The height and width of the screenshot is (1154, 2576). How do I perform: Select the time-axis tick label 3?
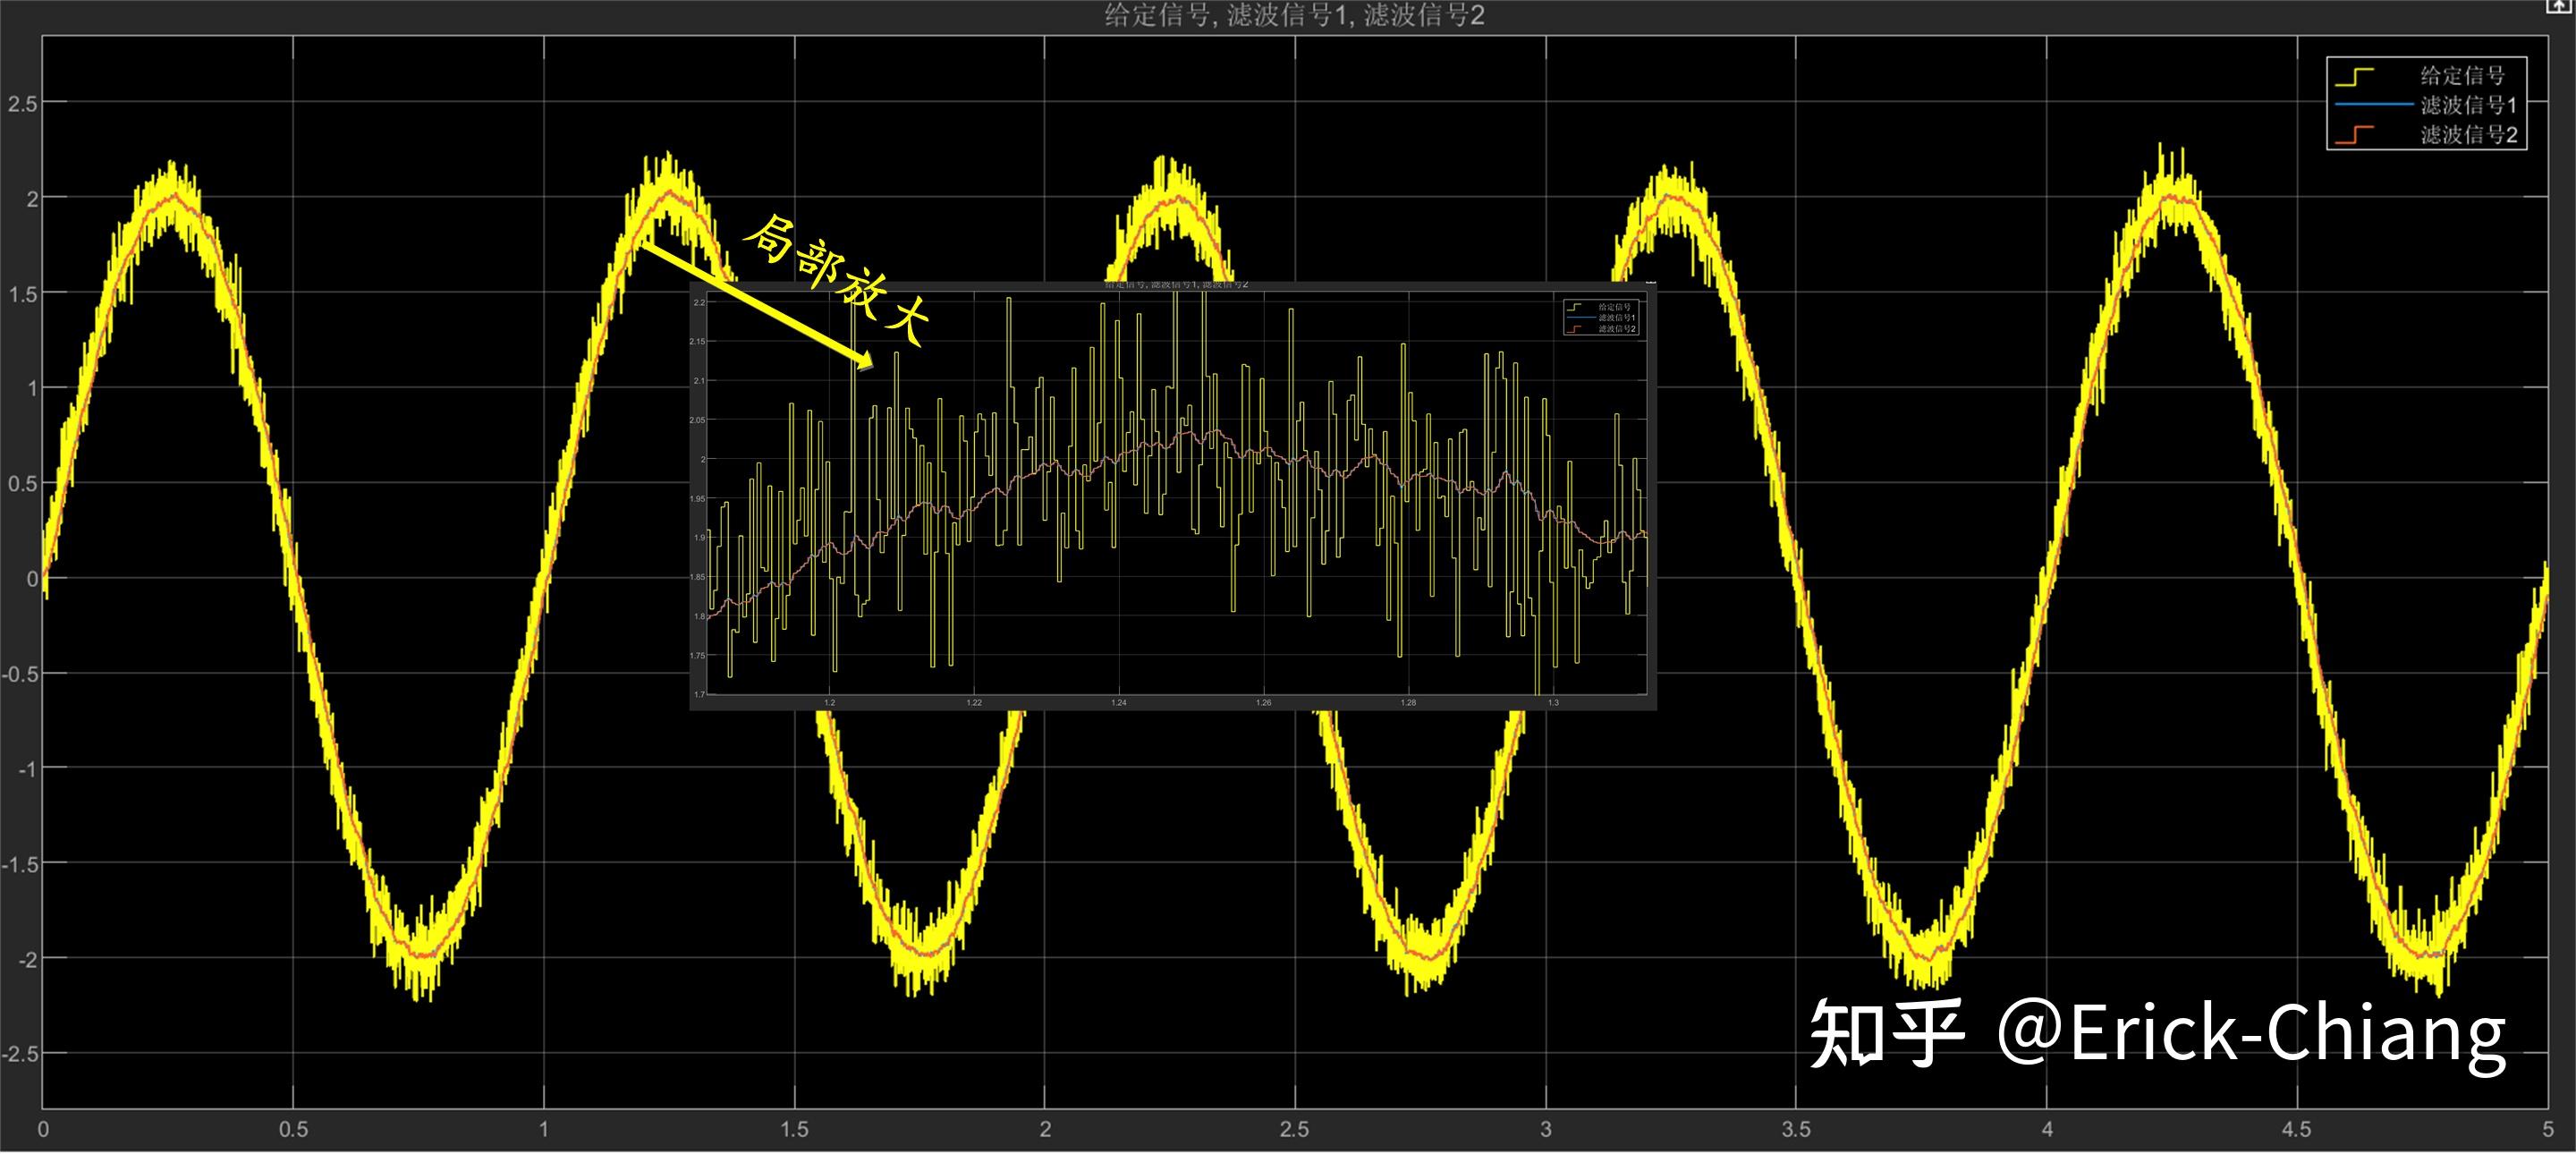(1546, 1129)
